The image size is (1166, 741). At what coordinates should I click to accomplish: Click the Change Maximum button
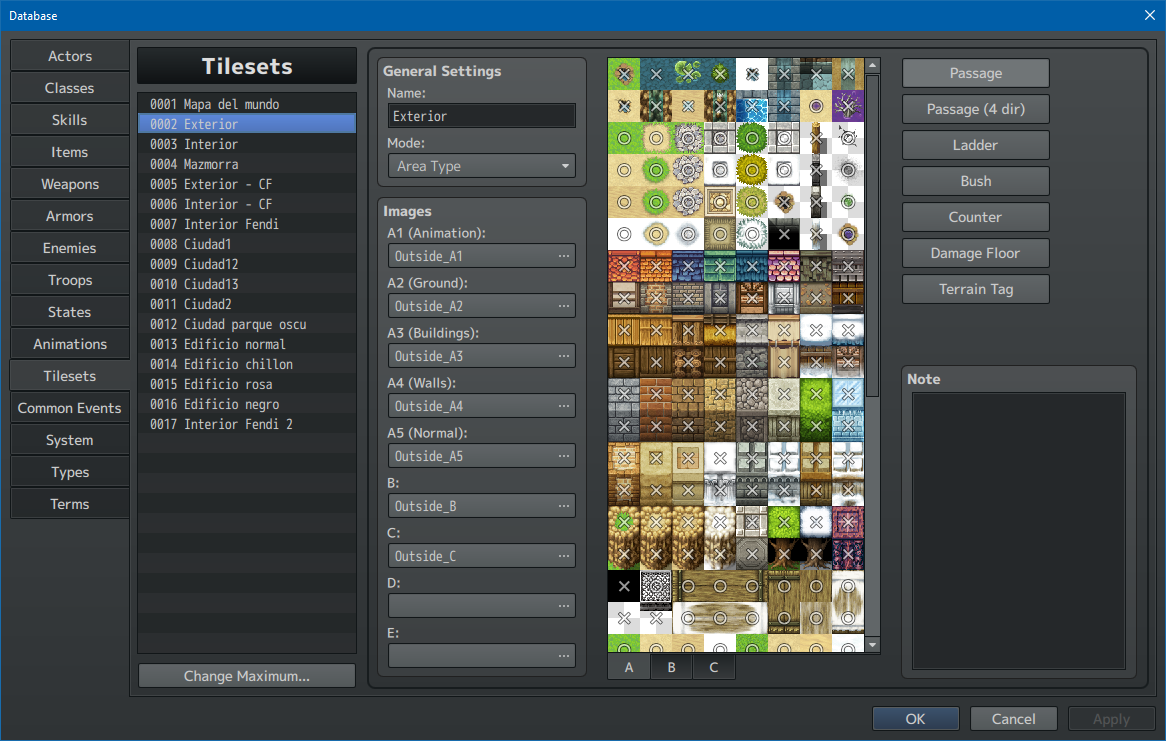pyautogui.click(x=247, y=676)
